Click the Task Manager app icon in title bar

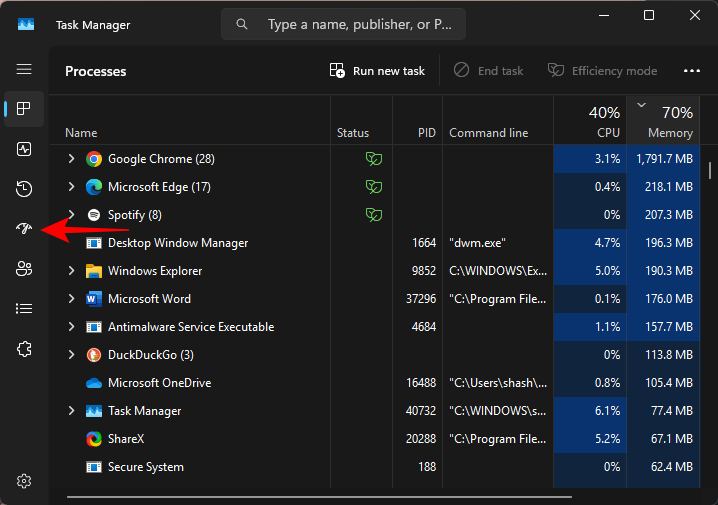[26, 24]
